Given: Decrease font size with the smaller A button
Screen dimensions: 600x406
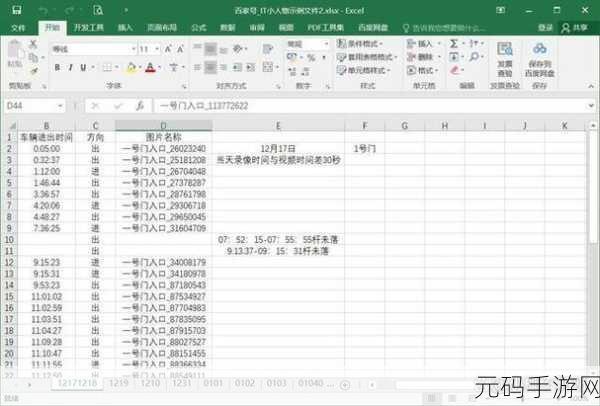Looking at the screenshot, I should pos(180,49).
